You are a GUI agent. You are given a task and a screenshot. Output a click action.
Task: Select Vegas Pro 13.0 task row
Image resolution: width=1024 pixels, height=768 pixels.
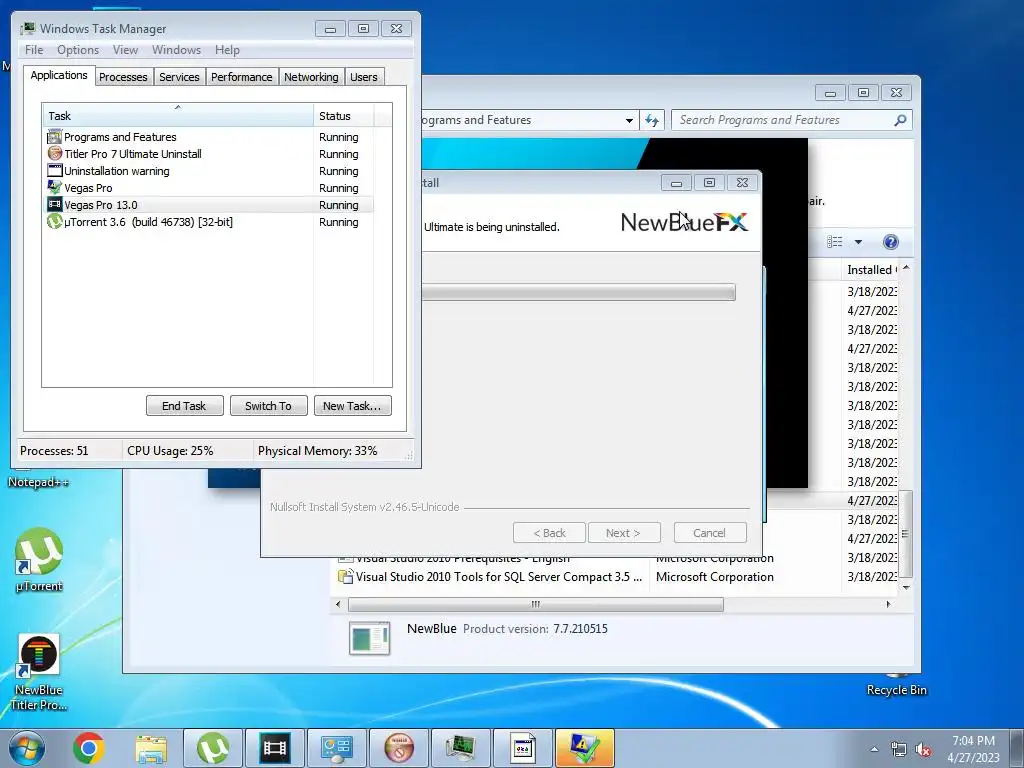pos(209,205)
